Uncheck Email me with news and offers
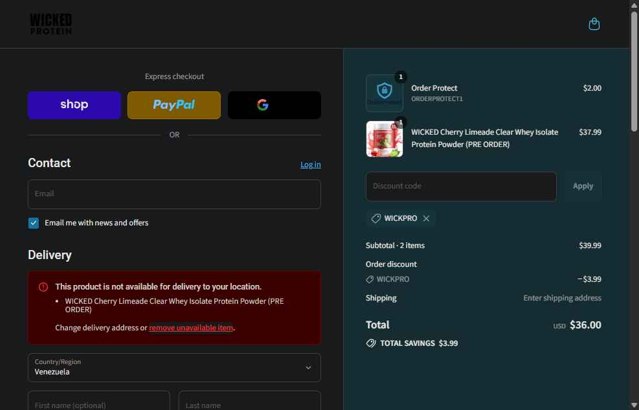The width and height of the screenshot is (639, 410). 33,223
